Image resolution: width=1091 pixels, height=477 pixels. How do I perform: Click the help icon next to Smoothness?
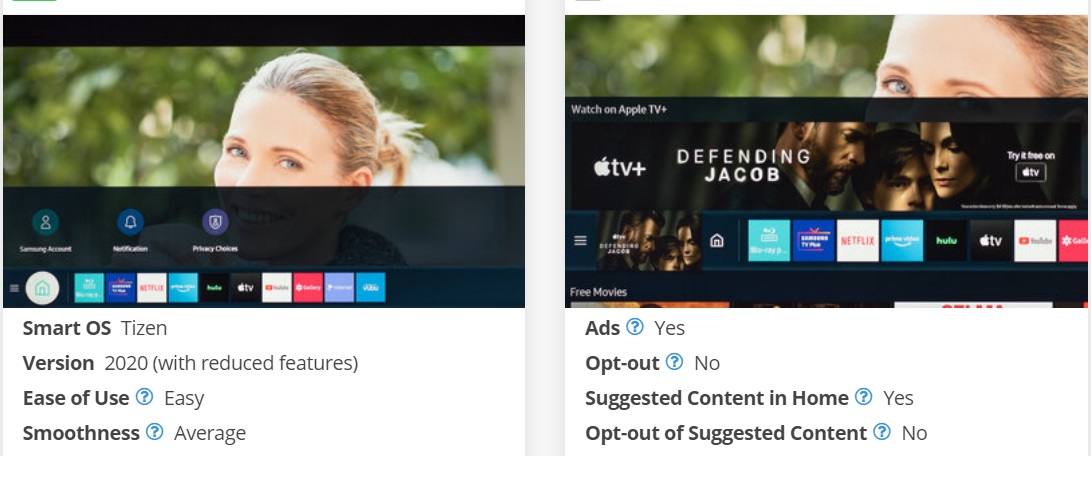[x=154, y=432]
